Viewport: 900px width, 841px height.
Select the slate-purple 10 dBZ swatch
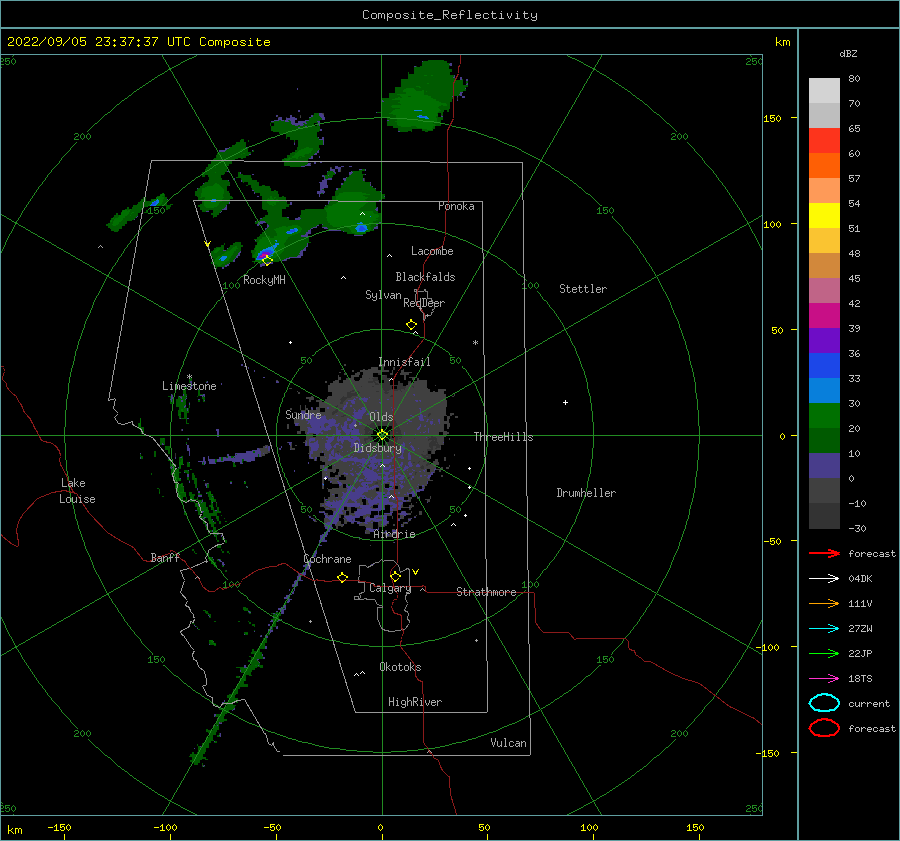click(824, 465)
